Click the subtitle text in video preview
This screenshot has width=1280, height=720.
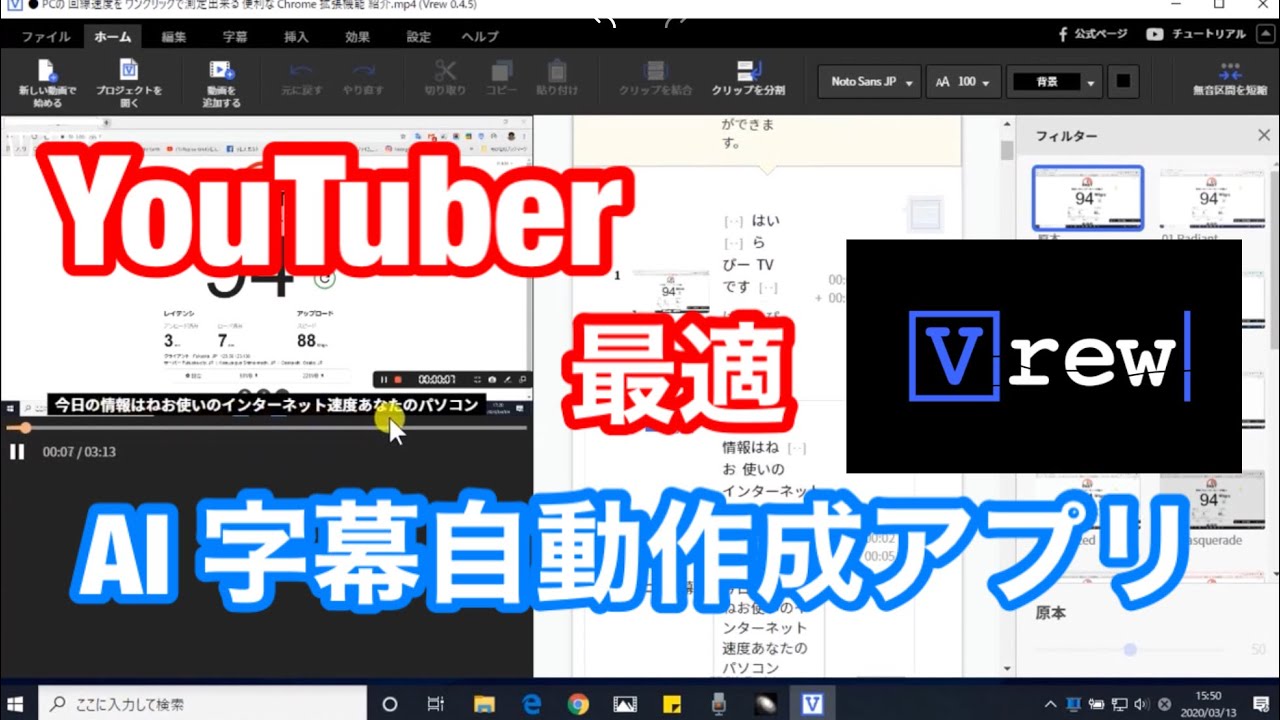tap(267, 405)
